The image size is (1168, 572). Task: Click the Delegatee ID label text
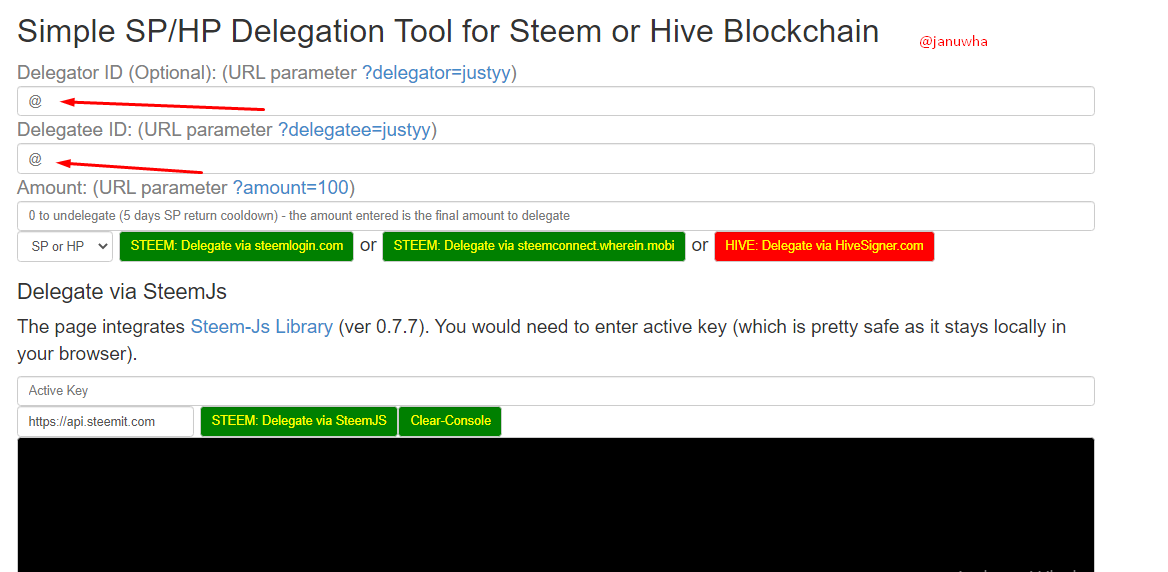pos(72,130)
